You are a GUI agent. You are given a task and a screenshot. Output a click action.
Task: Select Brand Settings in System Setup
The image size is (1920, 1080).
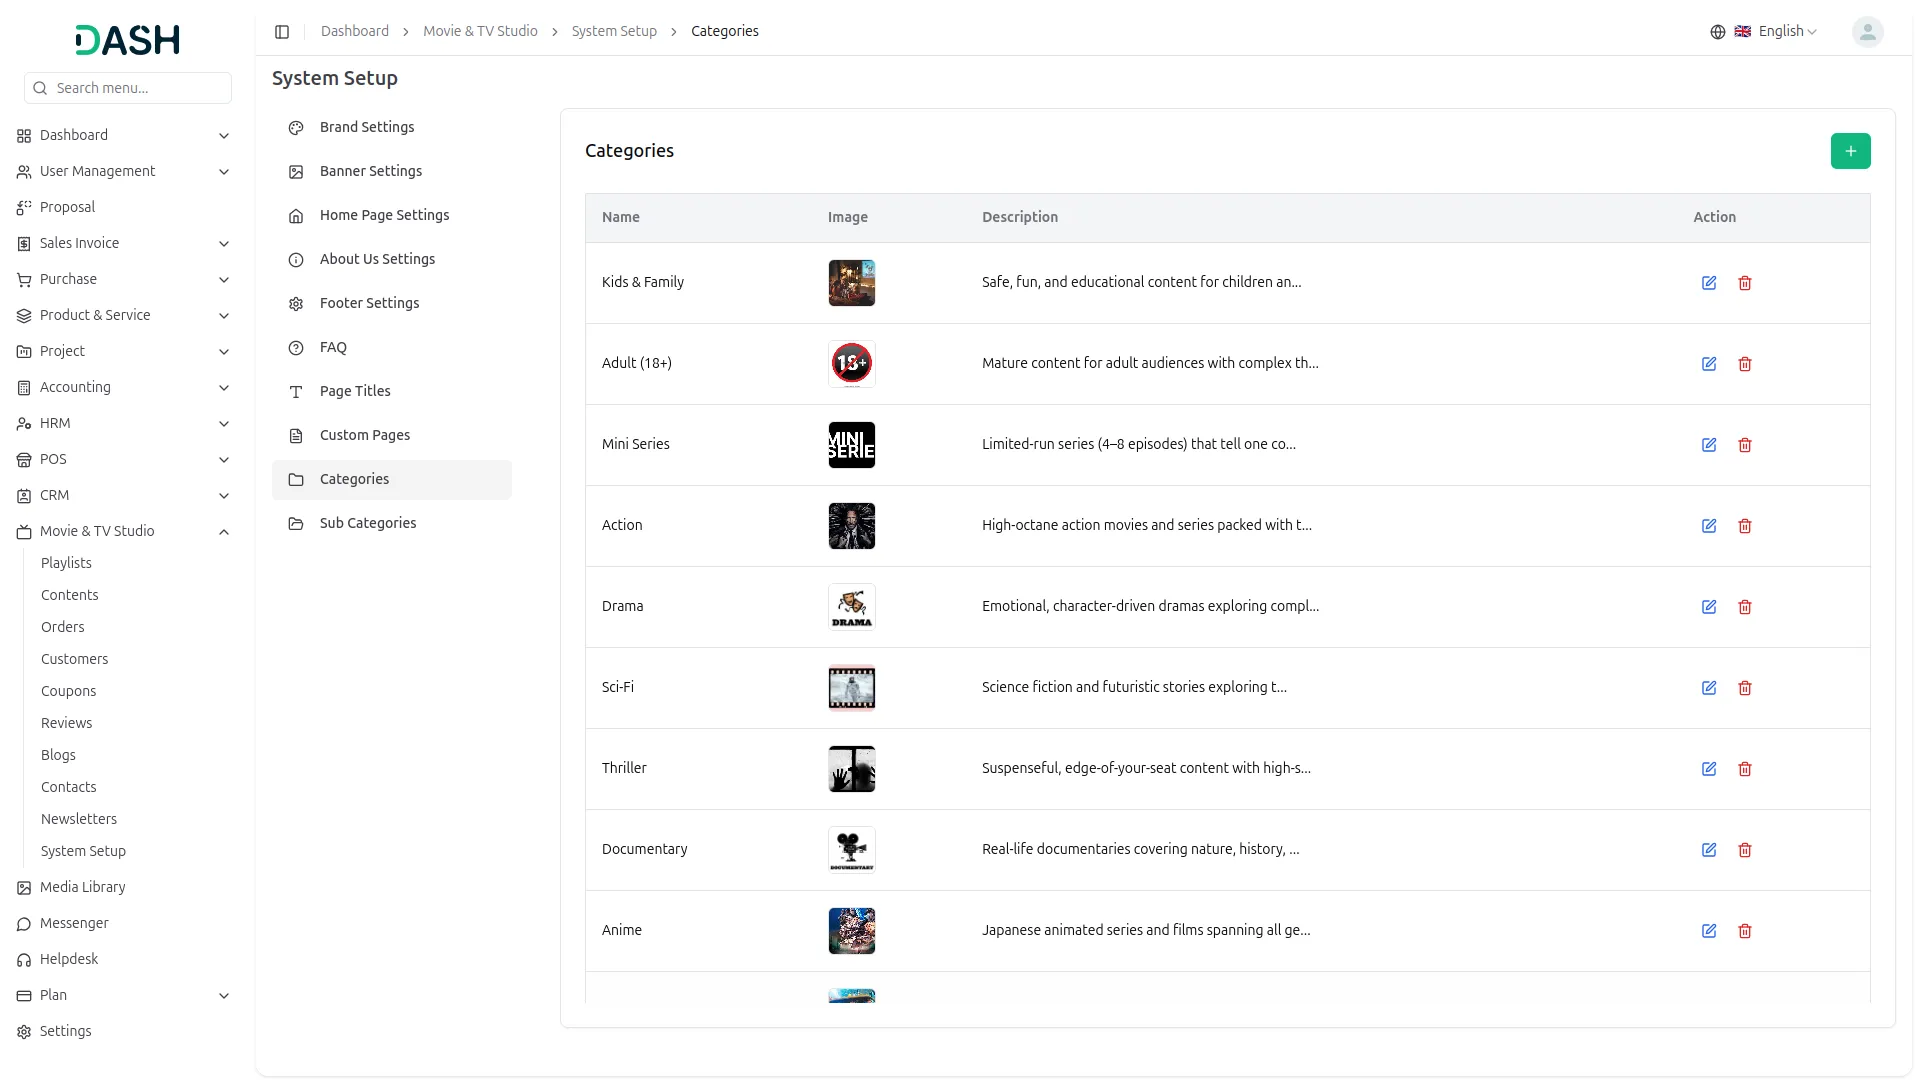tap(367, 127)
